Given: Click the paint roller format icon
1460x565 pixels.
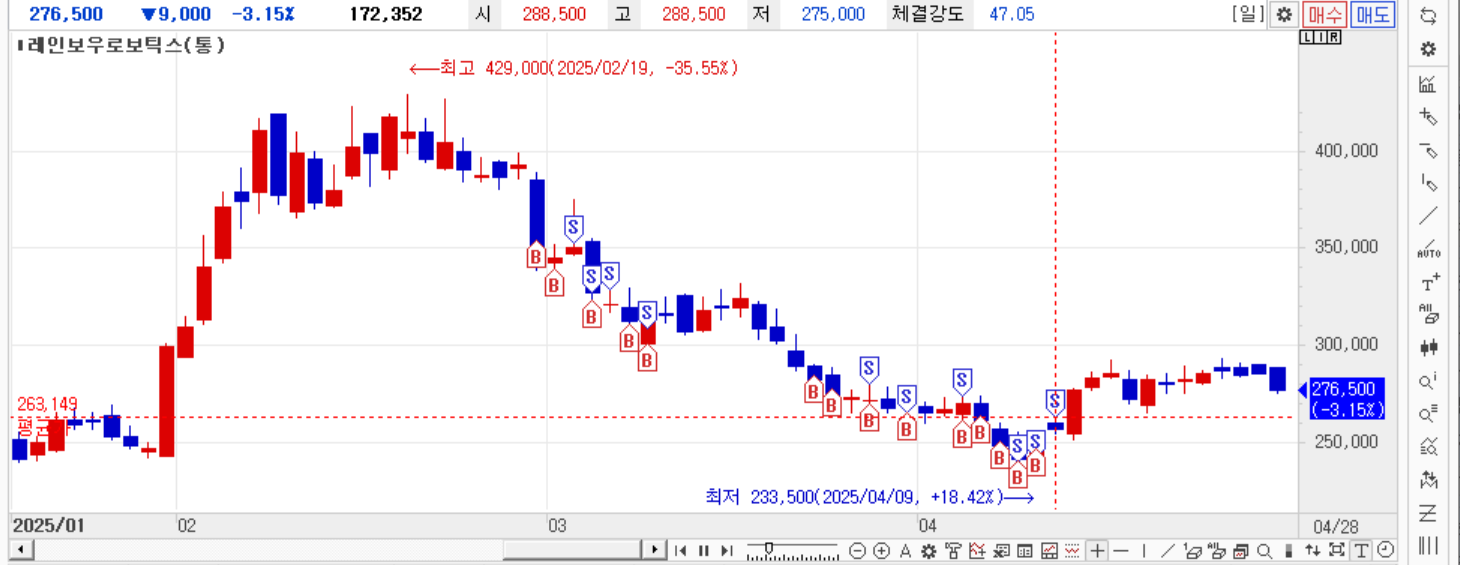Looking at the screenshot, I should point(953,550).
